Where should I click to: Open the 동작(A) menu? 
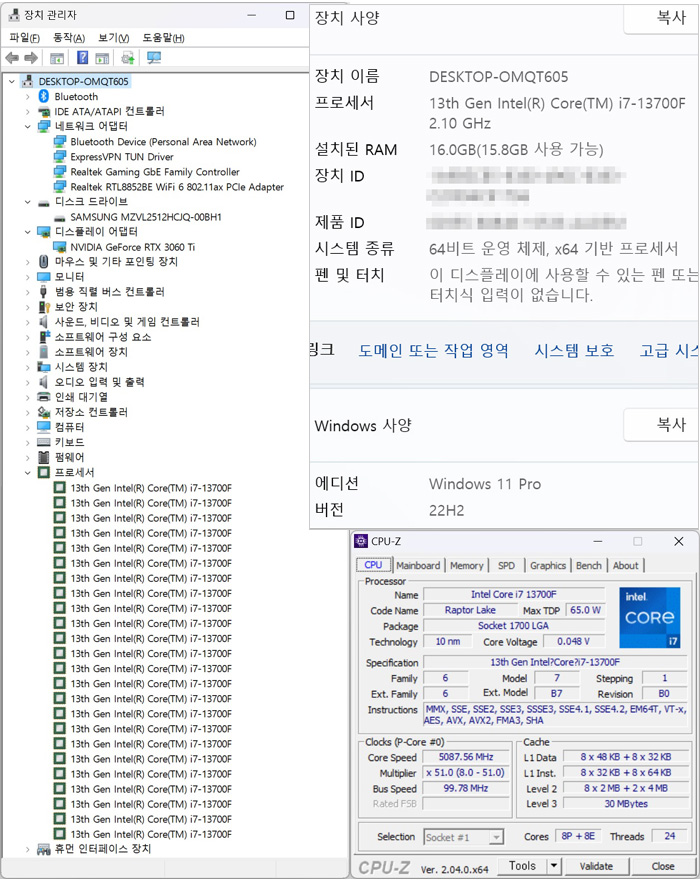pyautogui.click(x=69, y=38)
